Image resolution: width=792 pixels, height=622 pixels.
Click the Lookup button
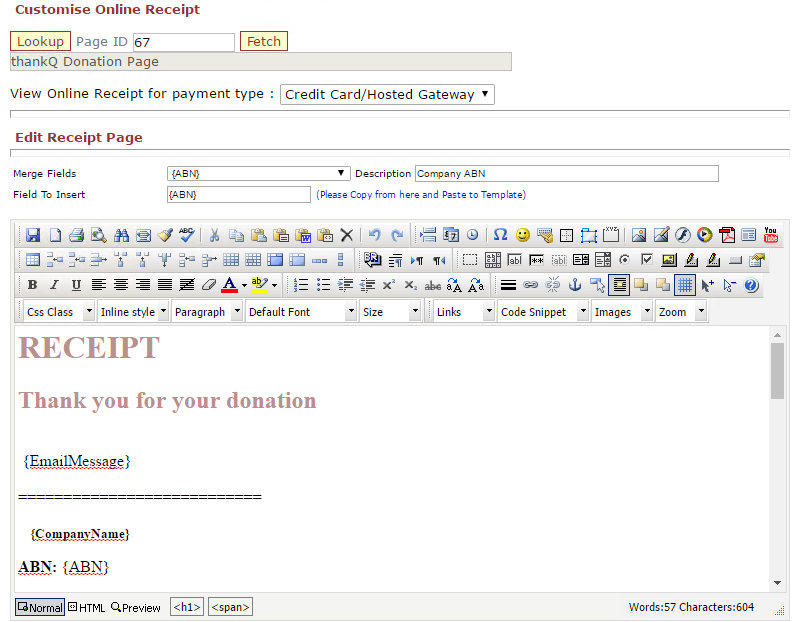[40, 41]
